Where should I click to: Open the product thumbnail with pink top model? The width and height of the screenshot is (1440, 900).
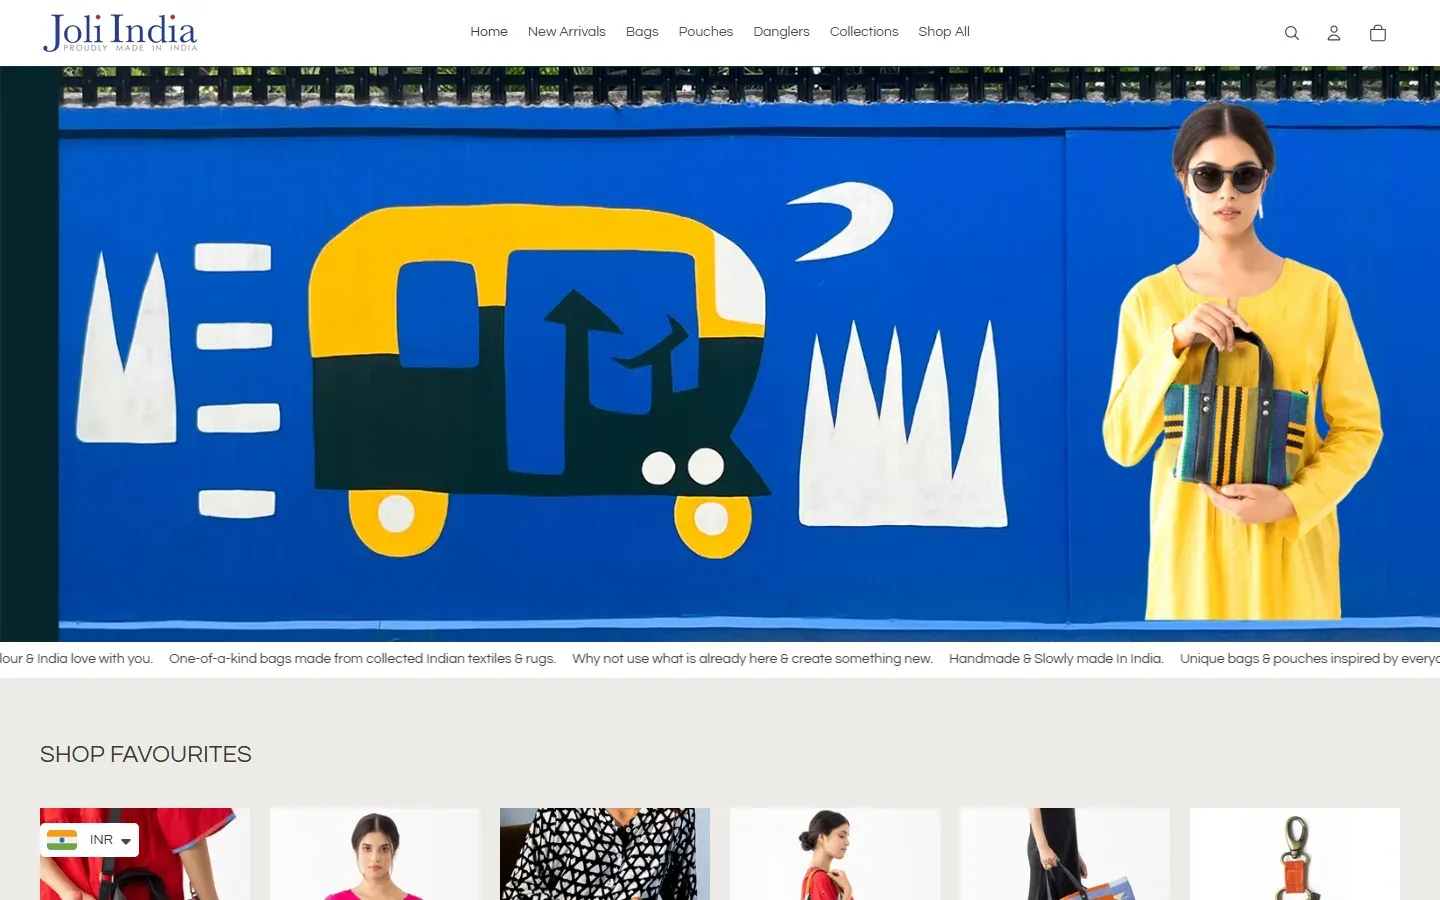(375, 854)
